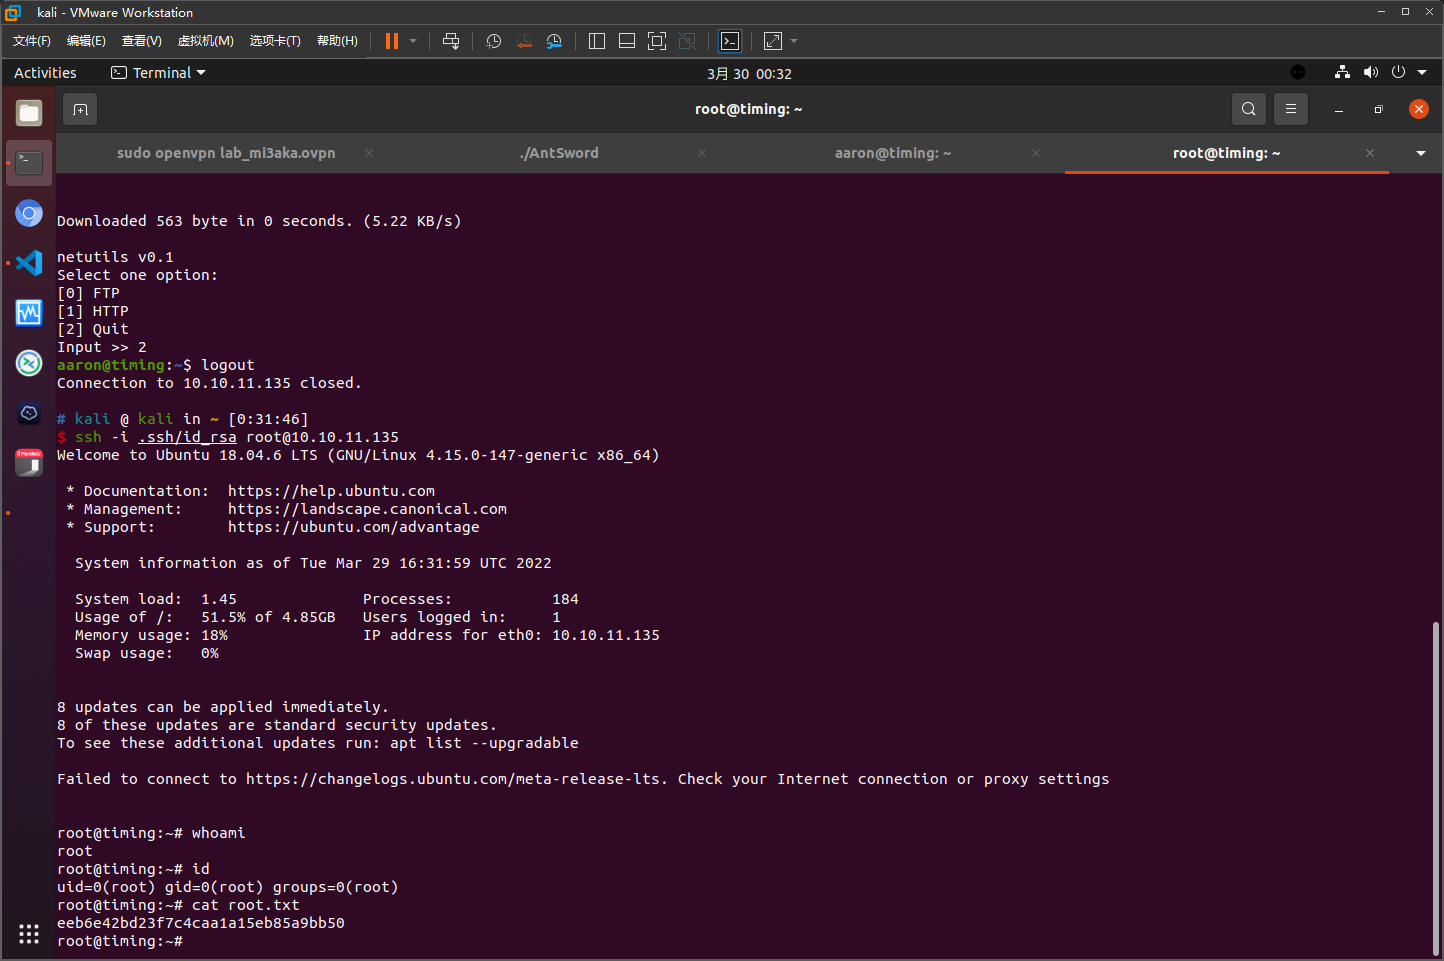Add a new terminal tab
Viewport: 1444px width, 961px height.
(x=81, y=109)
